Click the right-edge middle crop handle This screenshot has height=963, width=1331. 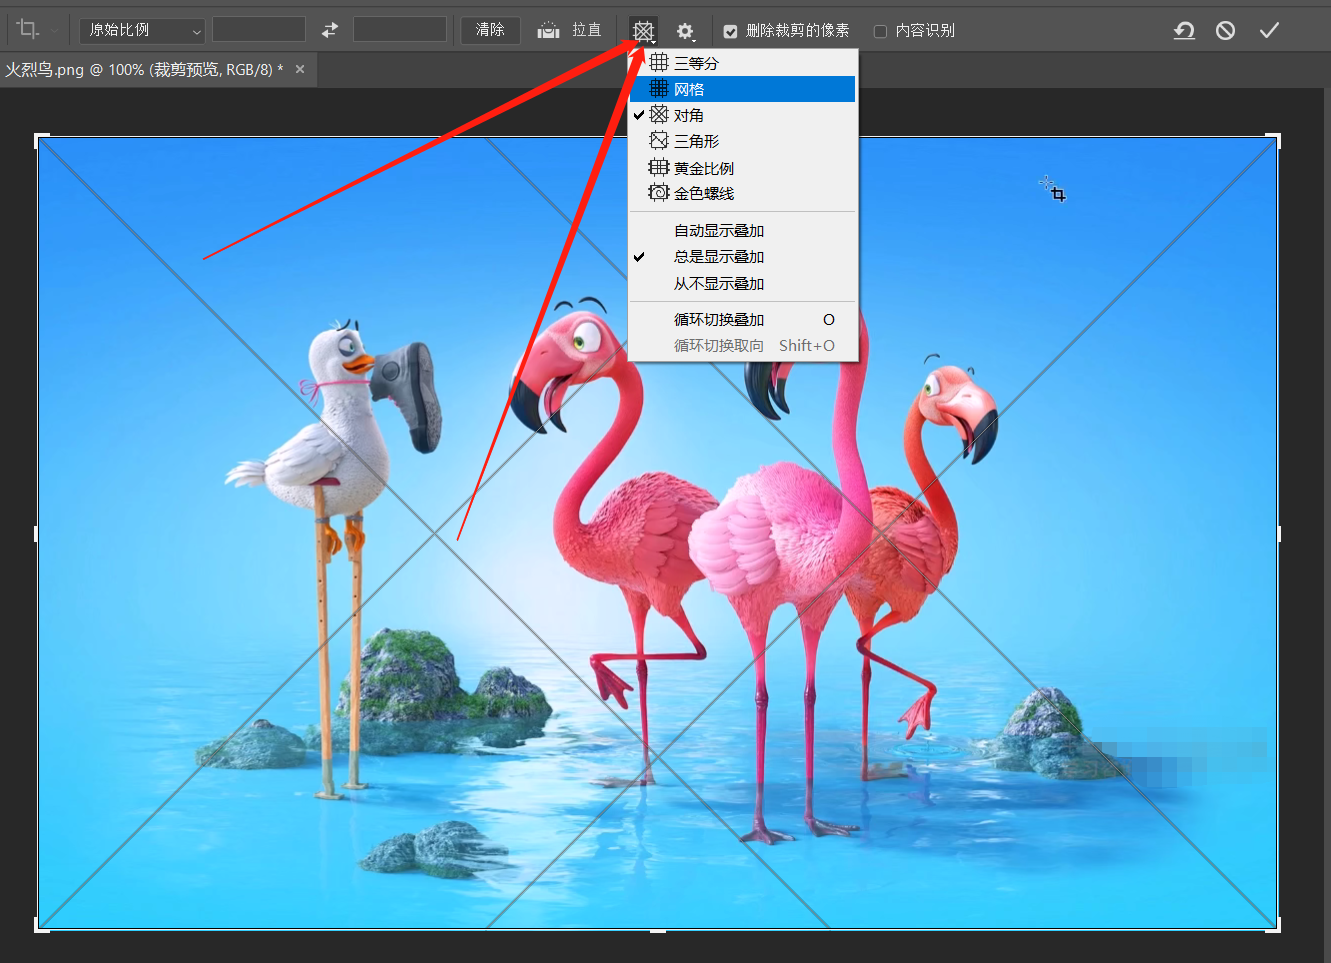click(x=1278, y=534)
